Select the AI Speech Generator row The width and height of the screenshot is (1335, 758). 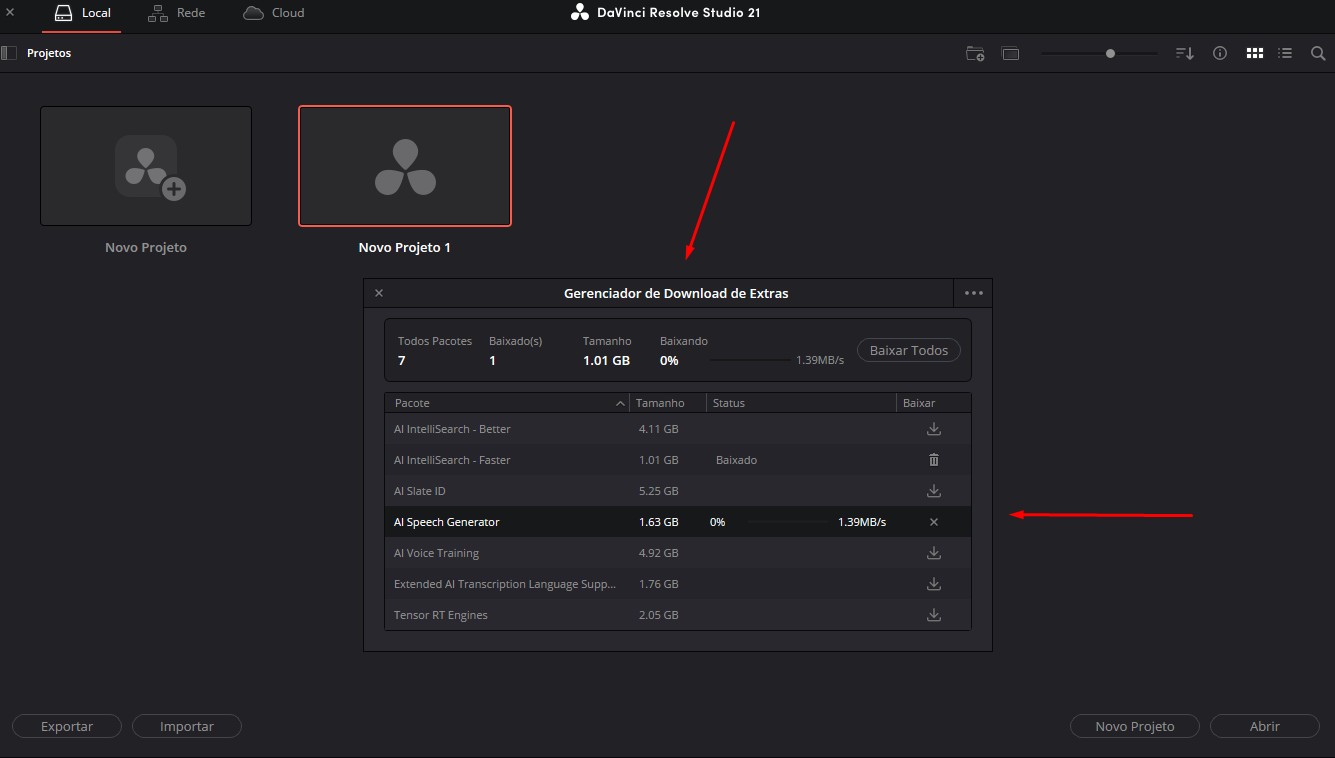point(678,522)
